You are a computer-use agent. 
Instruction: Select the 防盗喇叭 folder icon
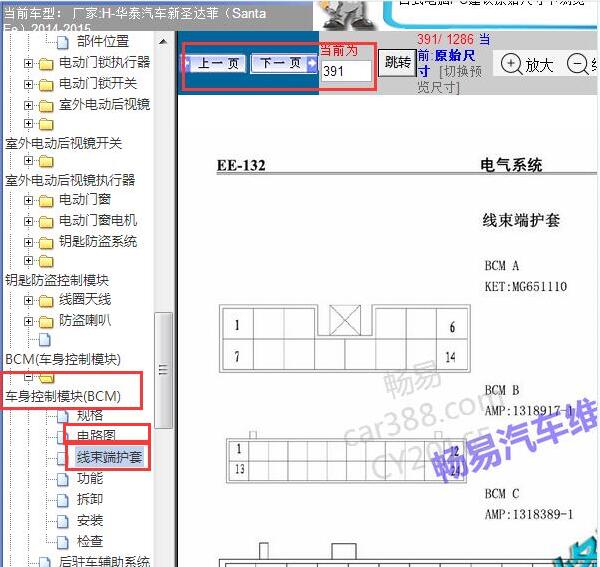pyautogui.click(x=46, y=322)
